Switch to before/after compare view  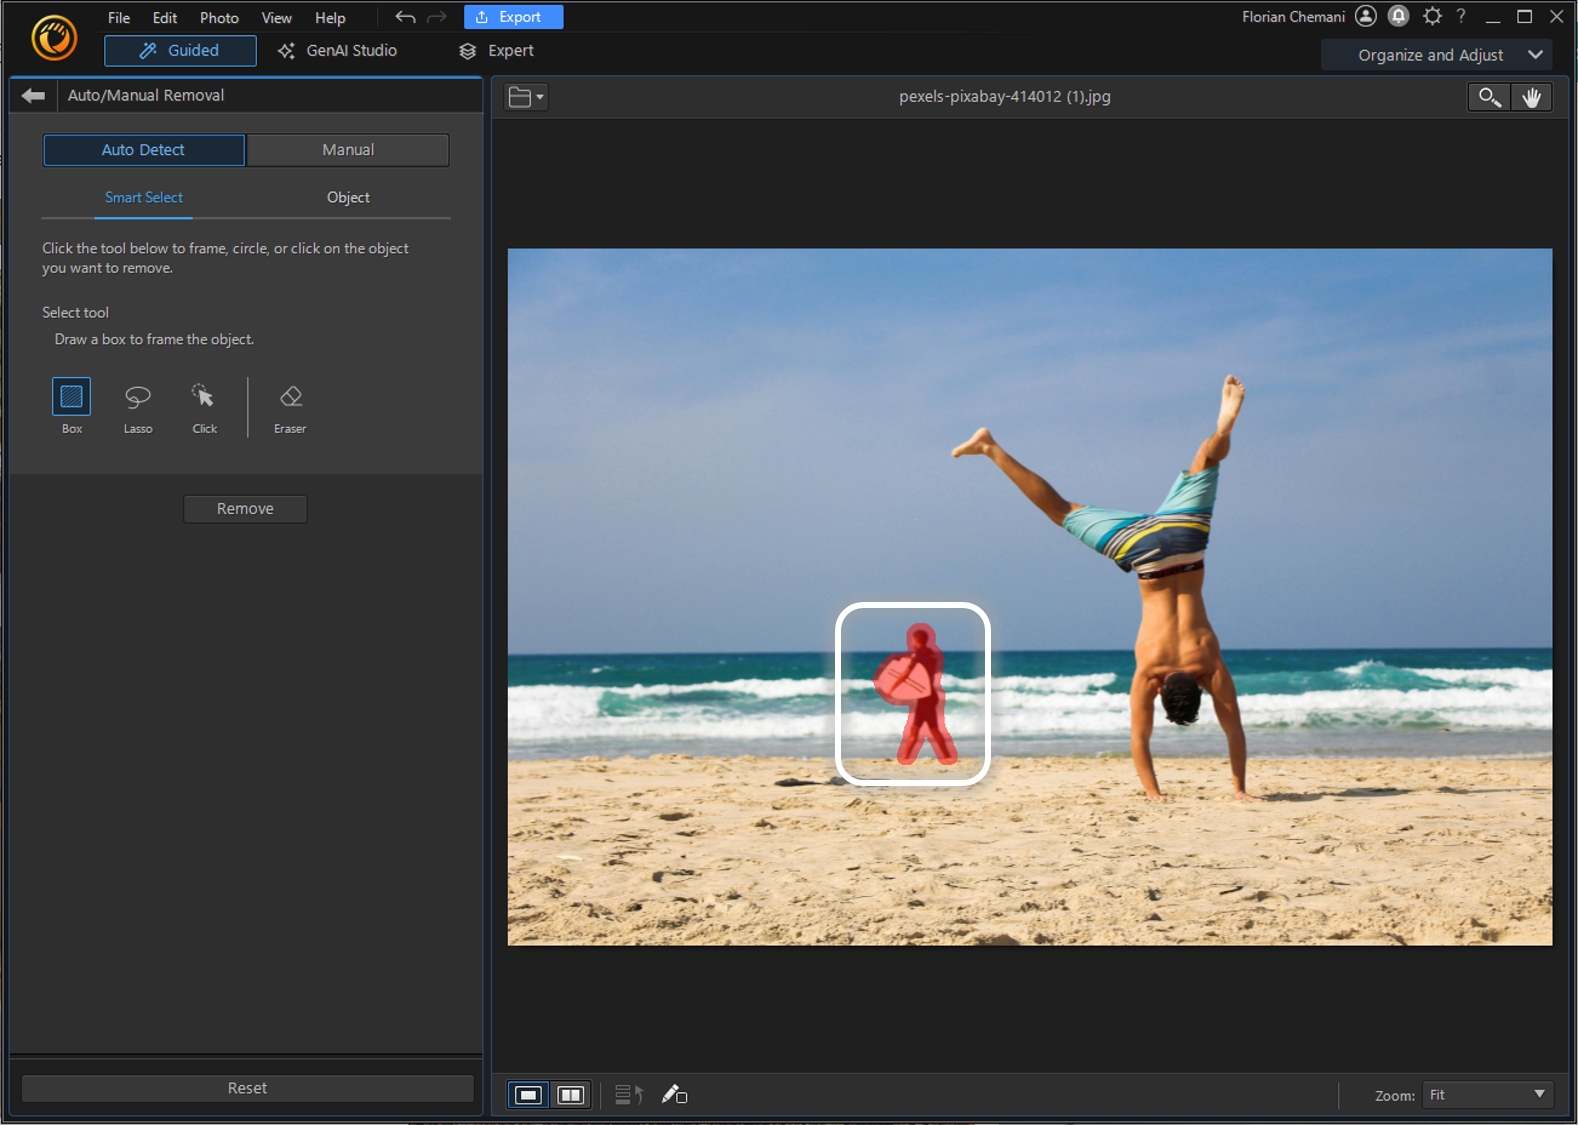[570, 1095]
